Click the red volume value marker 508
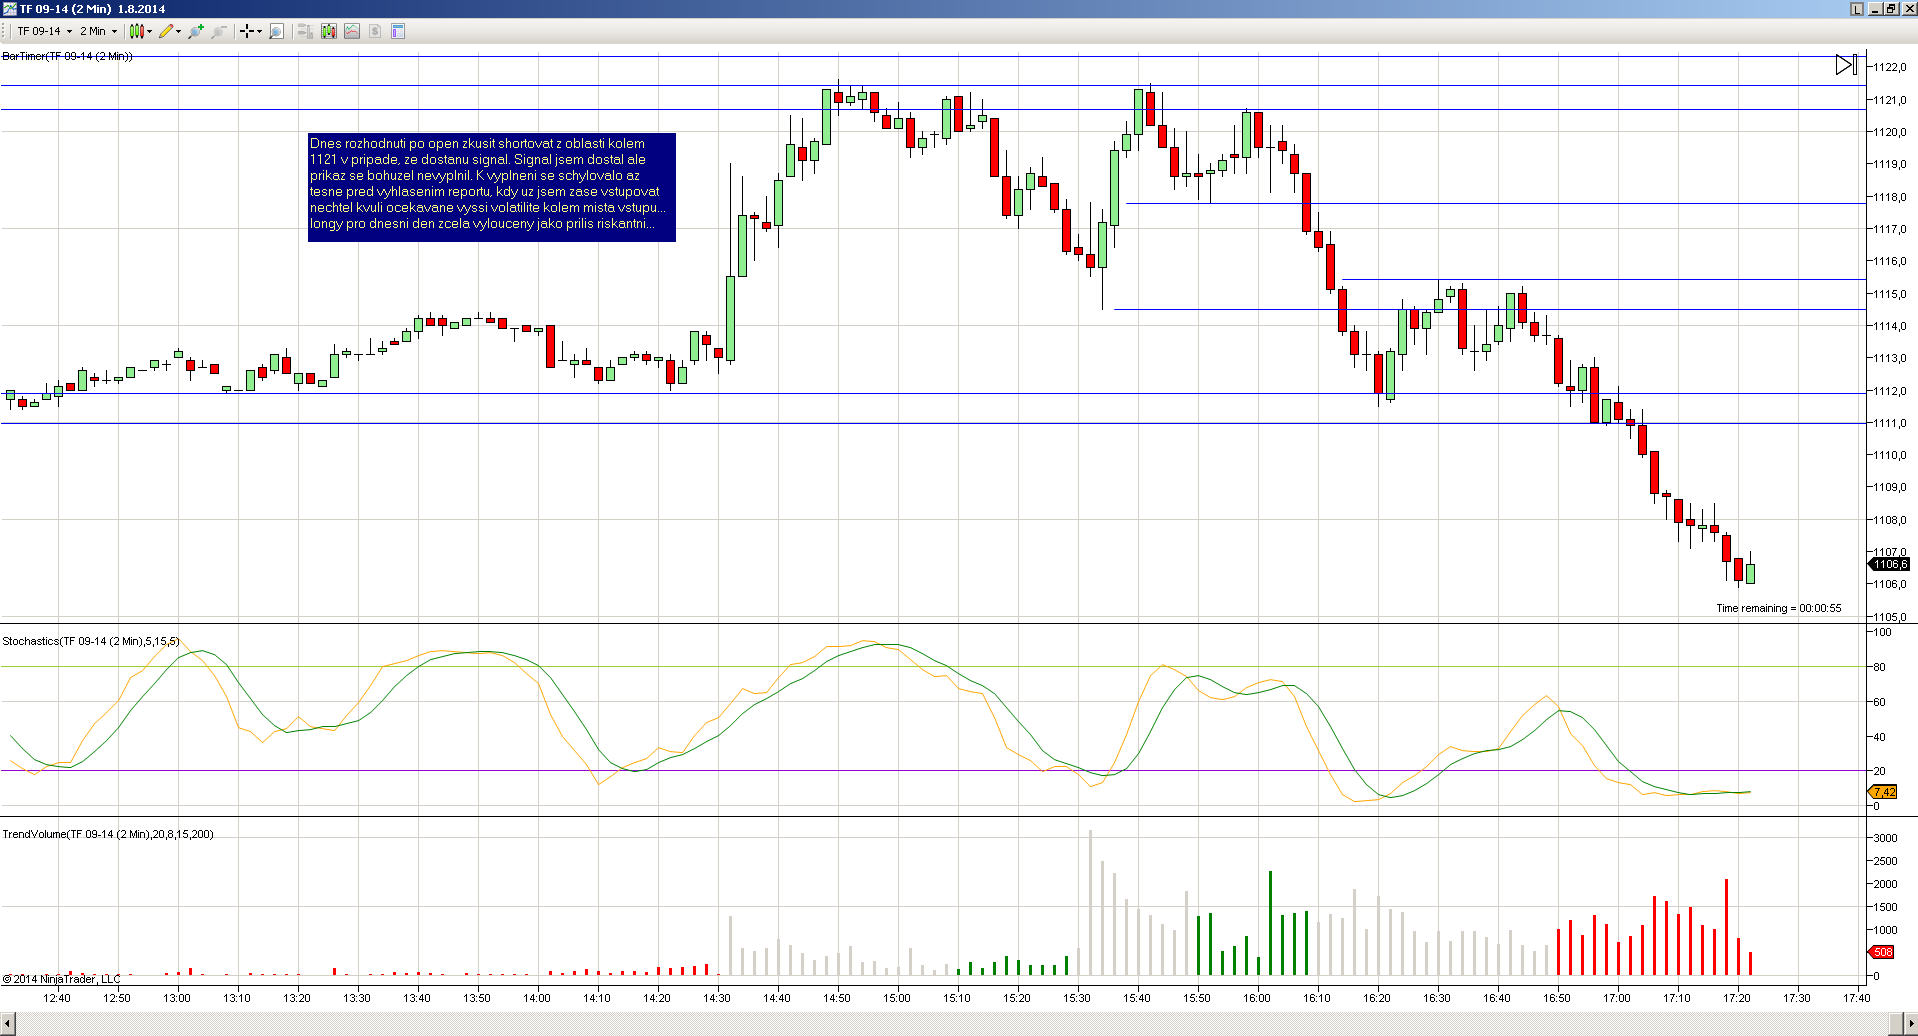The image size is (1918, 1036). click(1882, 952)
